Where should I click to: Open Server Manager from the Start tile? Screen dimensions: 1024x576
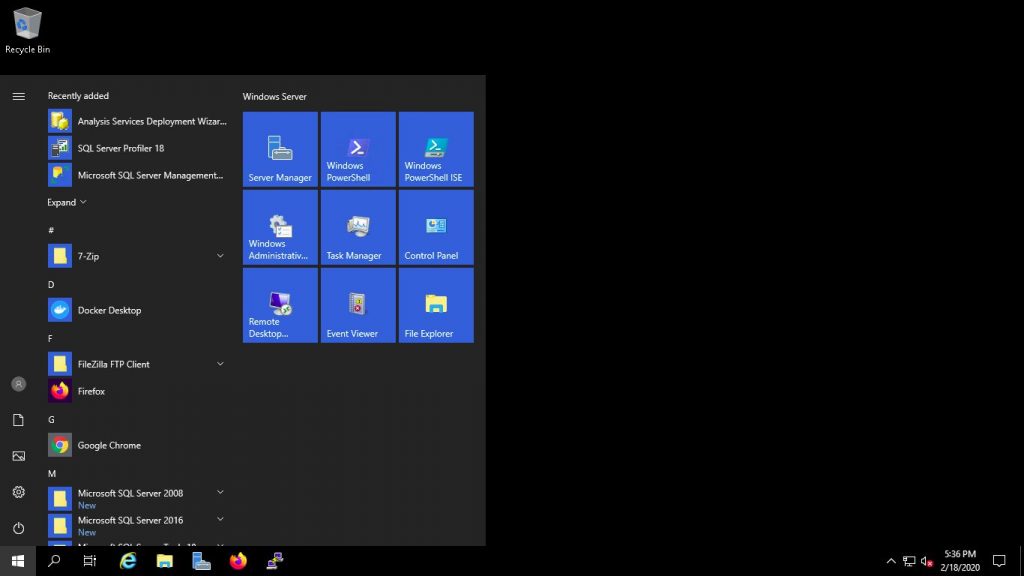279,149
